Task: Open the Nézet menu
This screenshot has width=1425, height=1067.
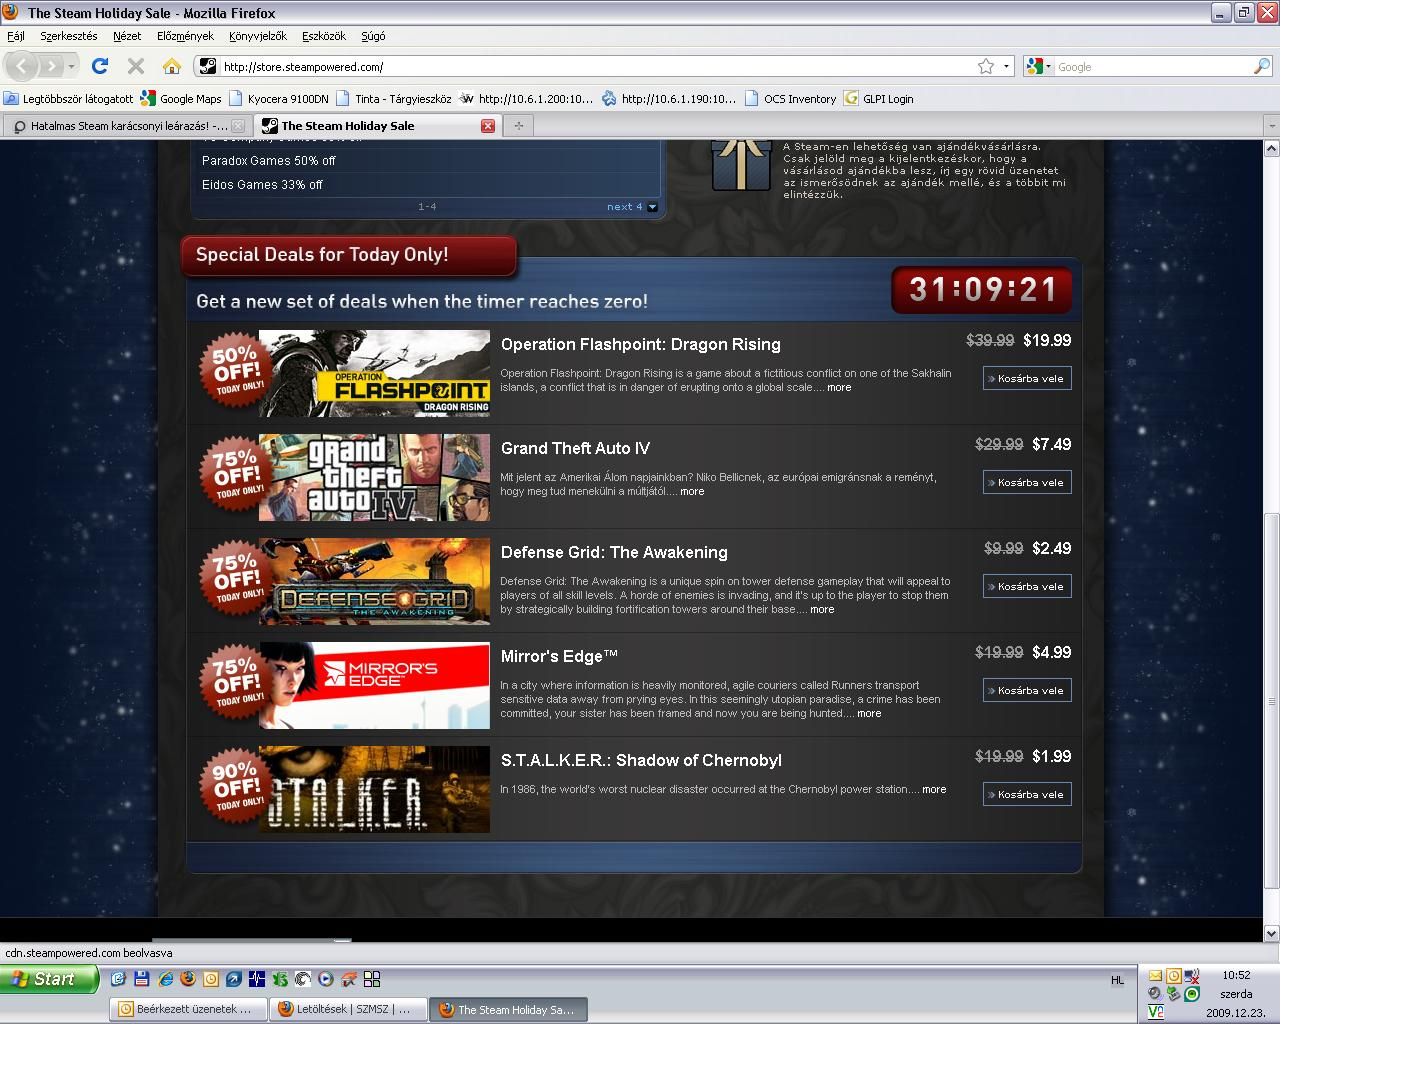Action: (126, 36)
